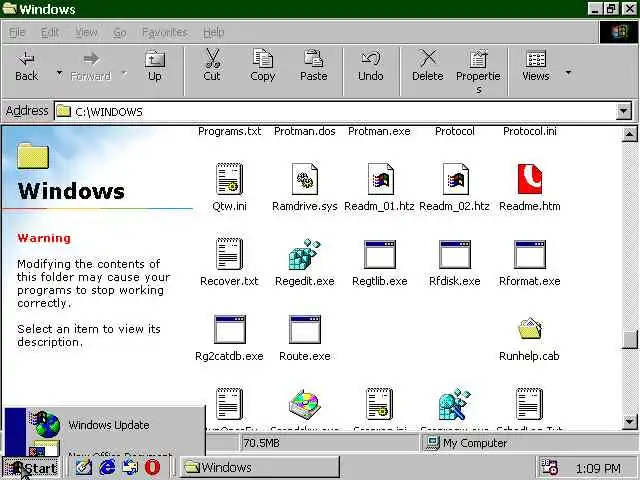
Task: Click the Start button
Action: pyautogui.click(x=31, y=467)
